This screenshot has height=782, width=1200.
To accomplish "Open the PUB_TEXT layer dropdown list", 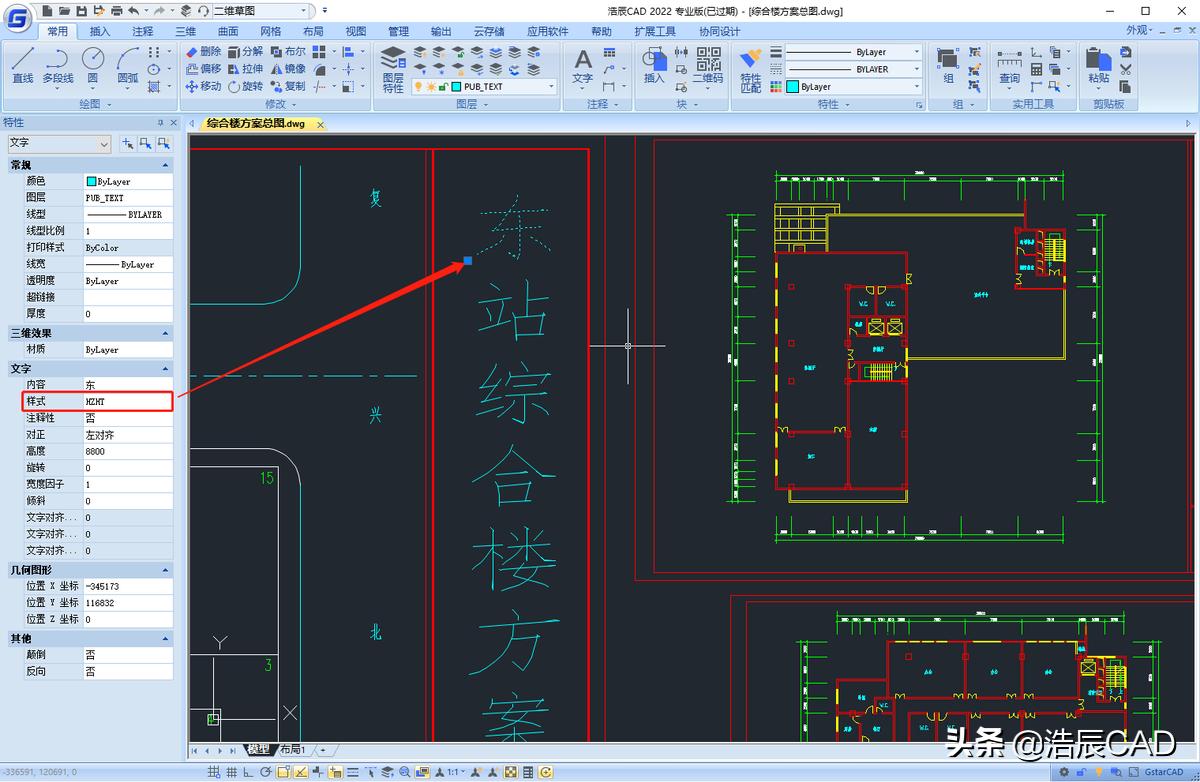I will pyautogui.click(x=551, y=86).
